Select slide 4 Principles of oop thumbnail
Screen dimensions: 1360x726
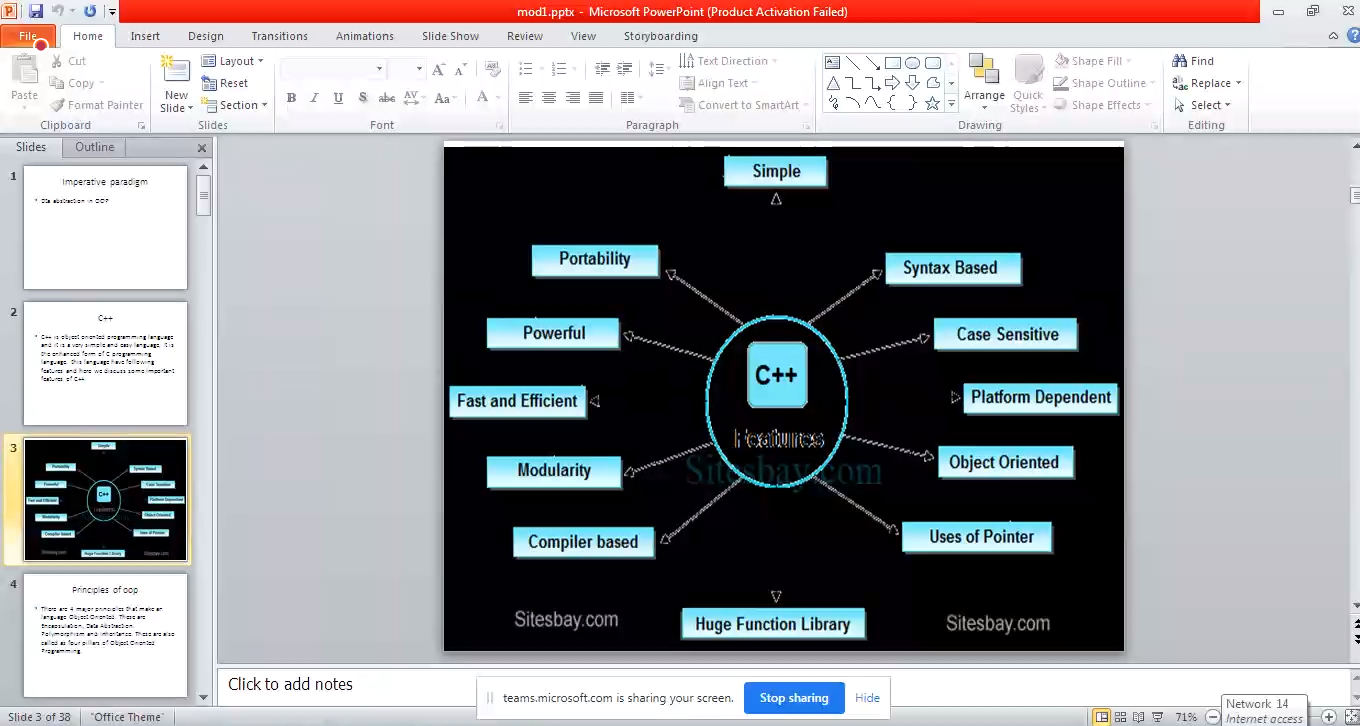105,634
